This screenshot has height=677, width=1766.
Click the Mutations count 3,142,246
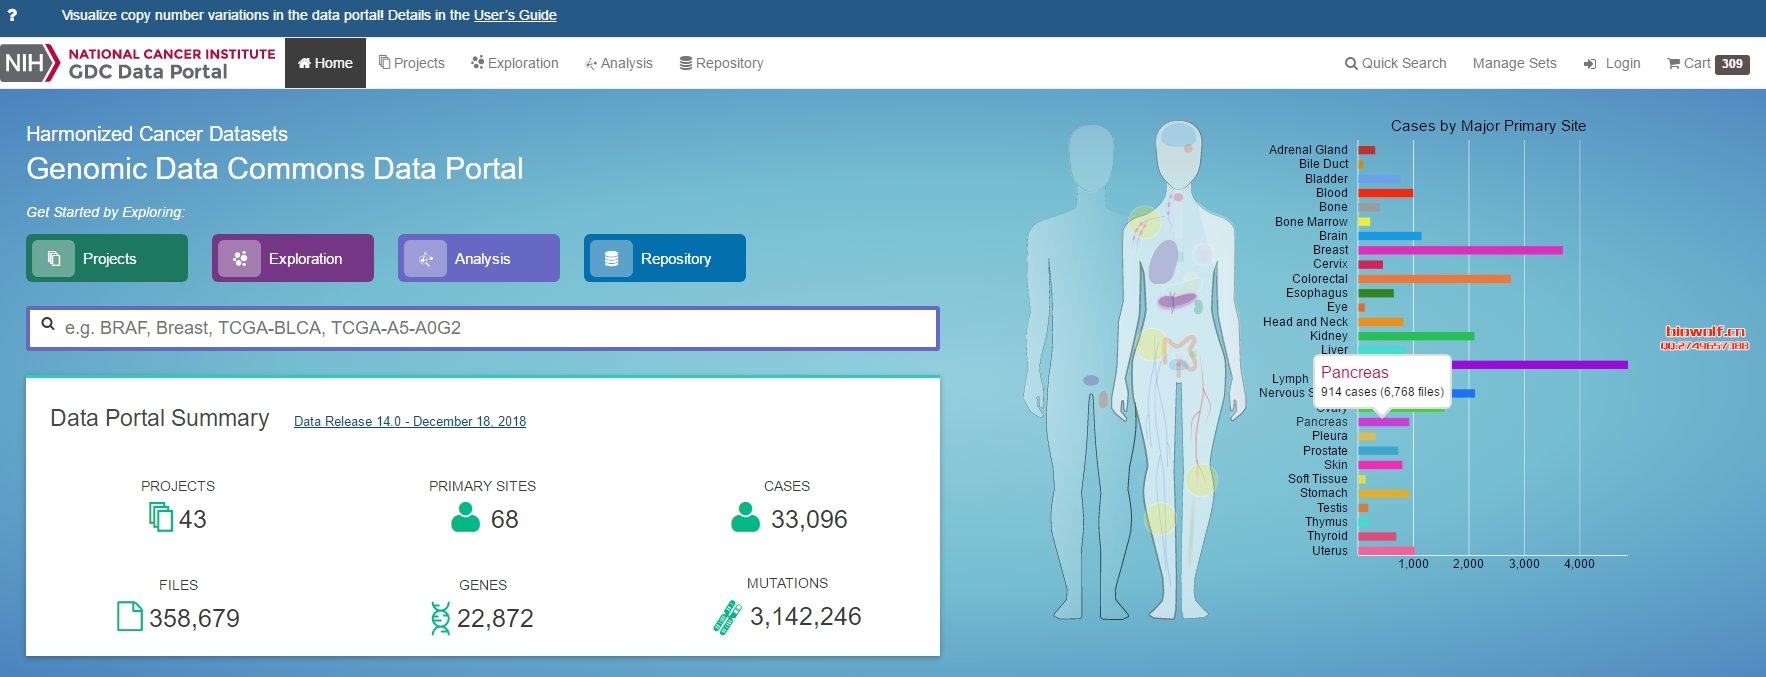[806, 616]
